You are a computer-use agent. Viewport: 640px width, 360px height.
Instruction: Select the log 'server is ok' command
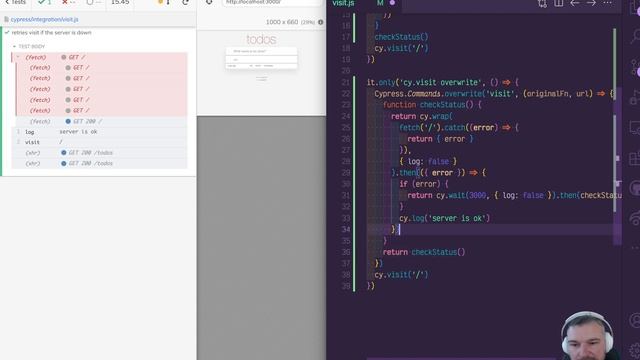point(100,132)
